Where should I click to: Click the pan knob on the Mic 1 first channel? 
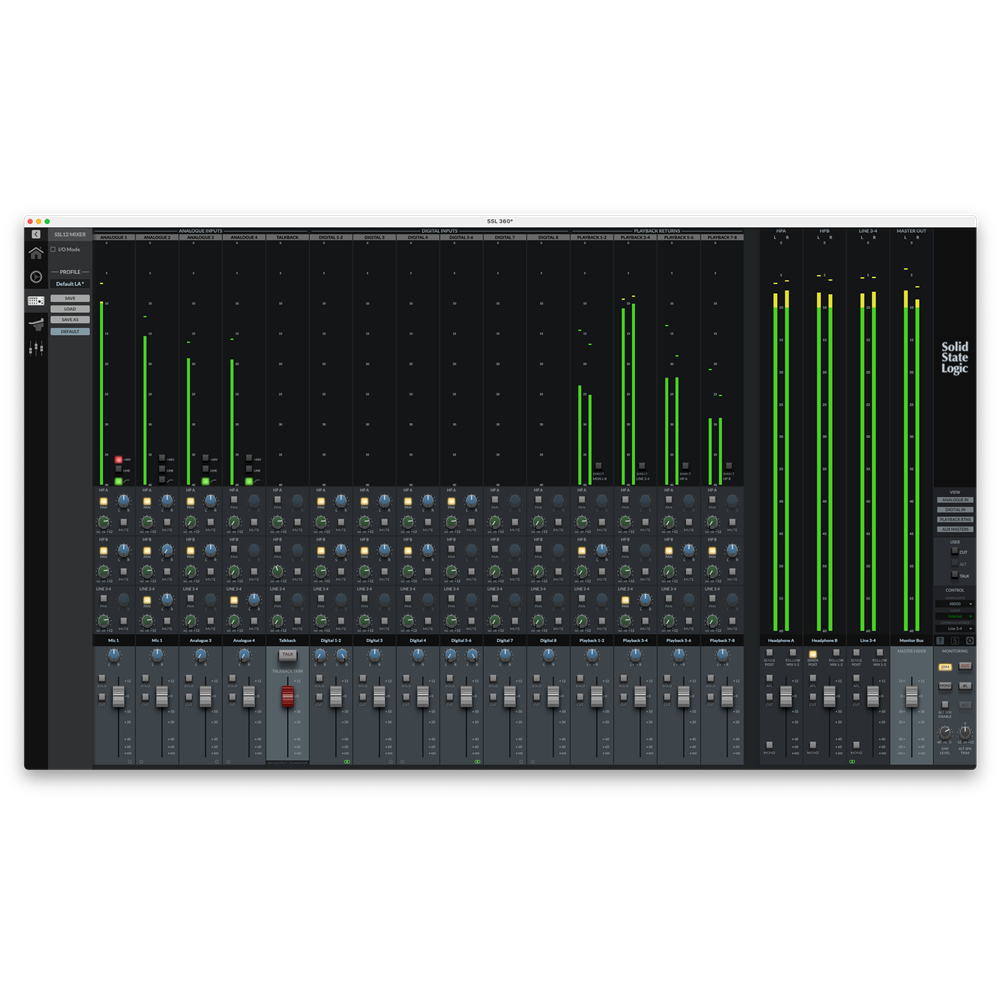tap(114, 655)
